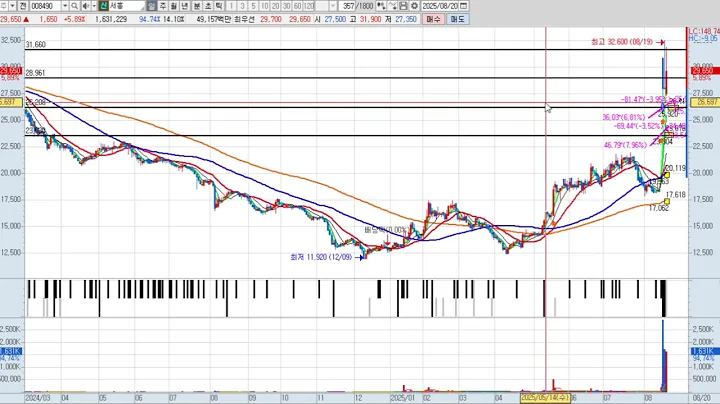Click the 최고 32,600 (08/19) label
This screenshot has height=404, width=720.
(x=622, y=42)
